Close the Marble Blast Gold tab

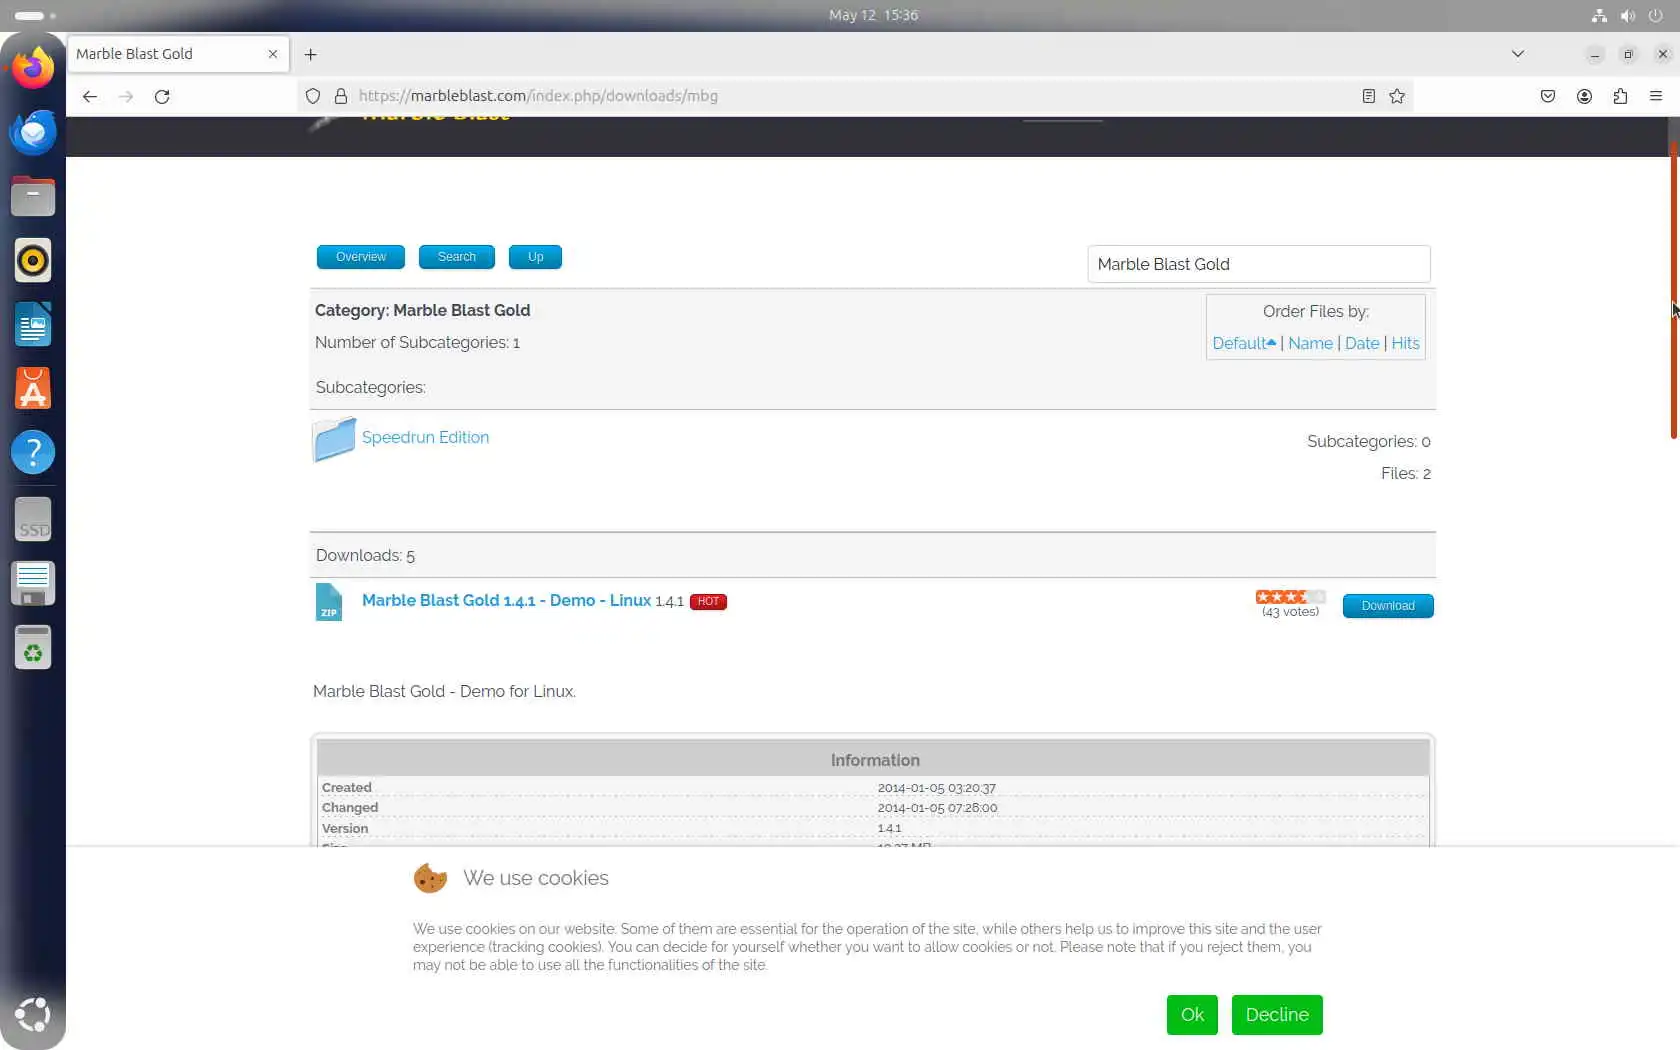[273, 54]
